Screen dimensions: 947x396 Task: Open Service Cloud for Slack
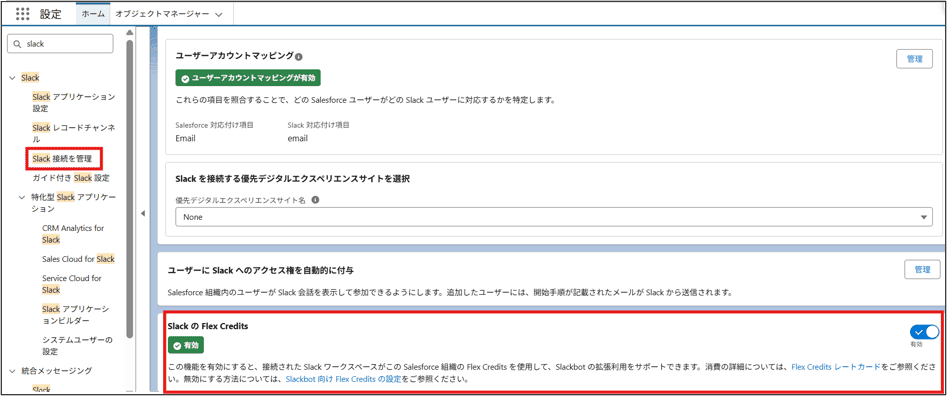pyautogui.click(x=72, y=284)
